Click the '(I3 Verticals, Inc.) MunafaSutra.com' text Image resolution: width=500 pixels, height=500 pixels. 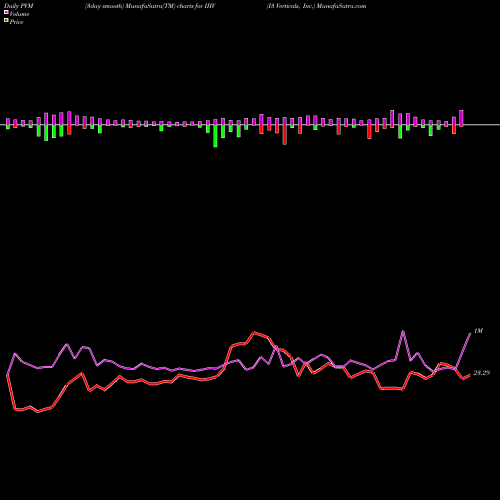coord(316,6)
